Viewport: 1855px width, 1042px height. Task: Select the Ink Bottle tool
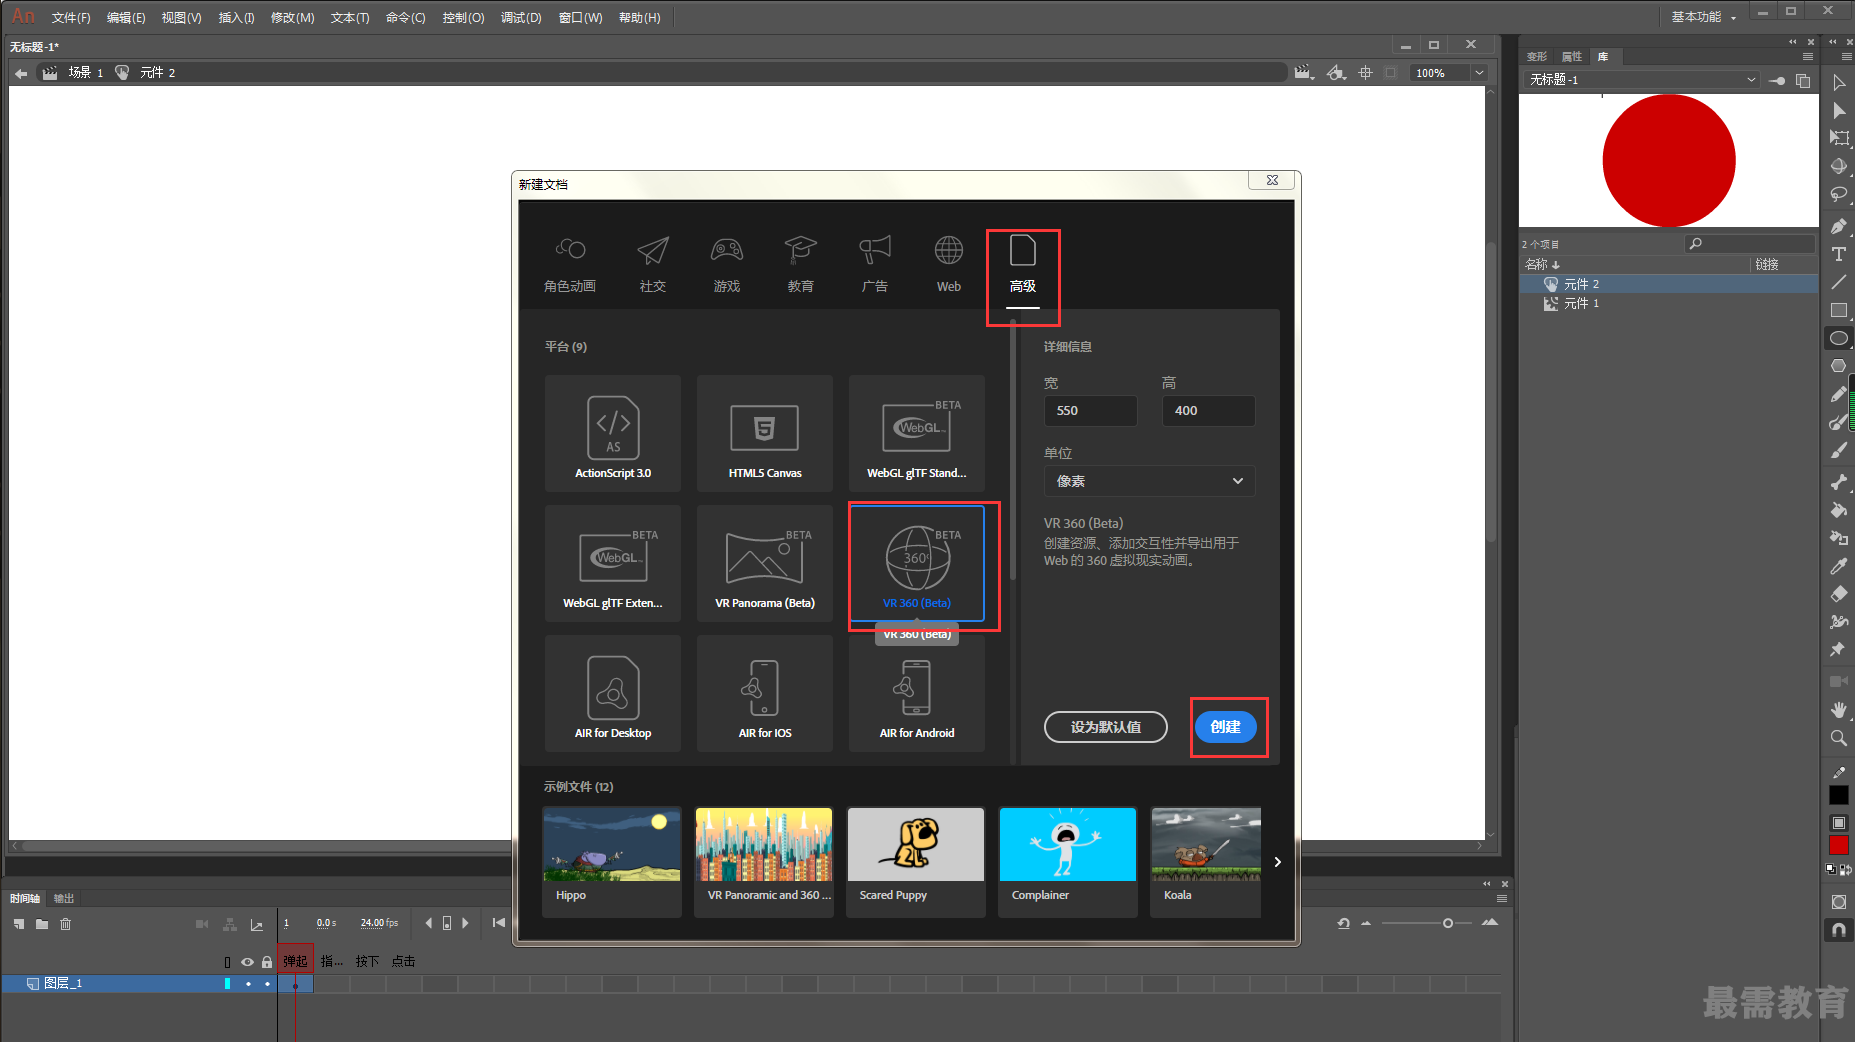click(x=1838, y=538)
